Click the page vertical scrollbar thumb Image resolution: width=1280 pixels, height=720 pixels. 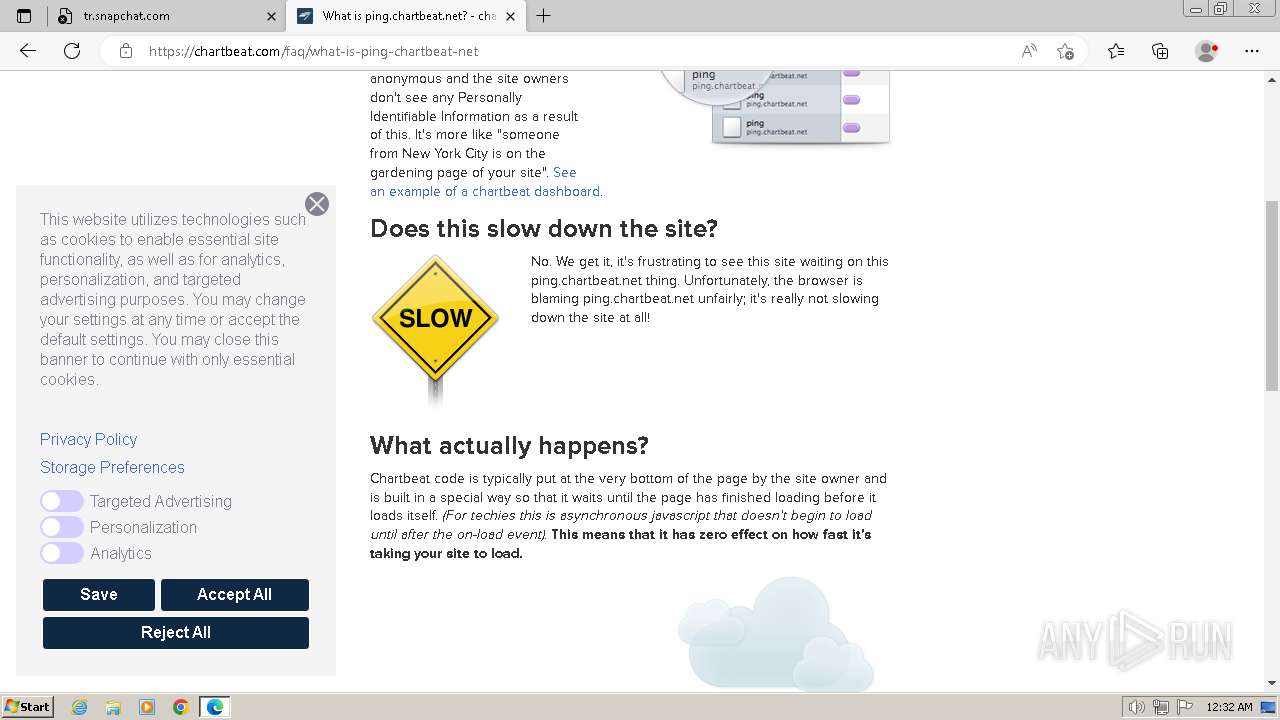click(x=1272, y=295)
